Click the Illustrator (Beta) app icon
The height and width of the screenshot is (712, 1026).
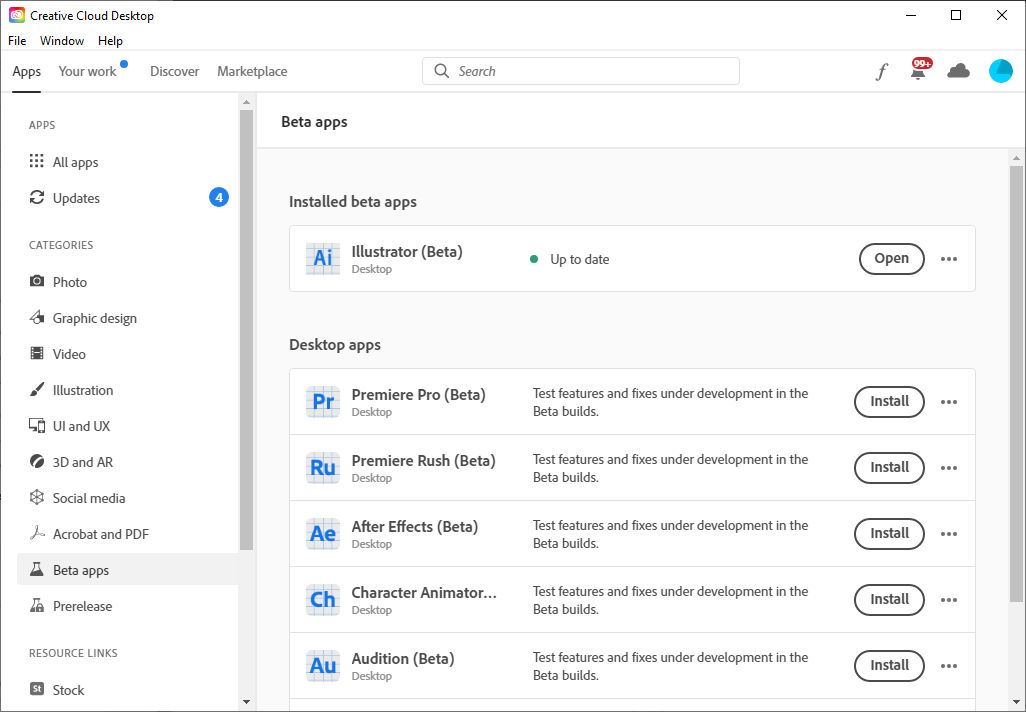(323, 259)
